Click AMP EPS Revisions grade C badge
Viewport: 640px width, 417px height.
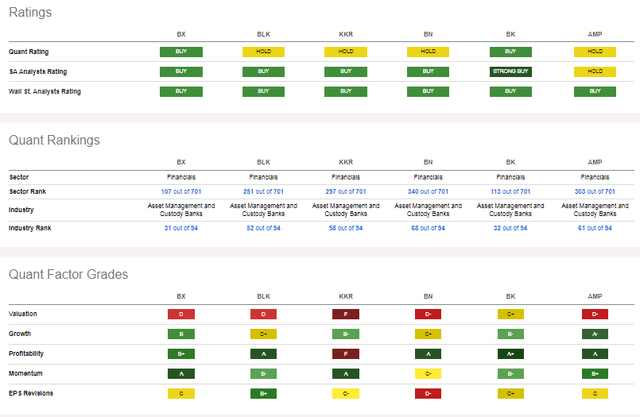595,394
